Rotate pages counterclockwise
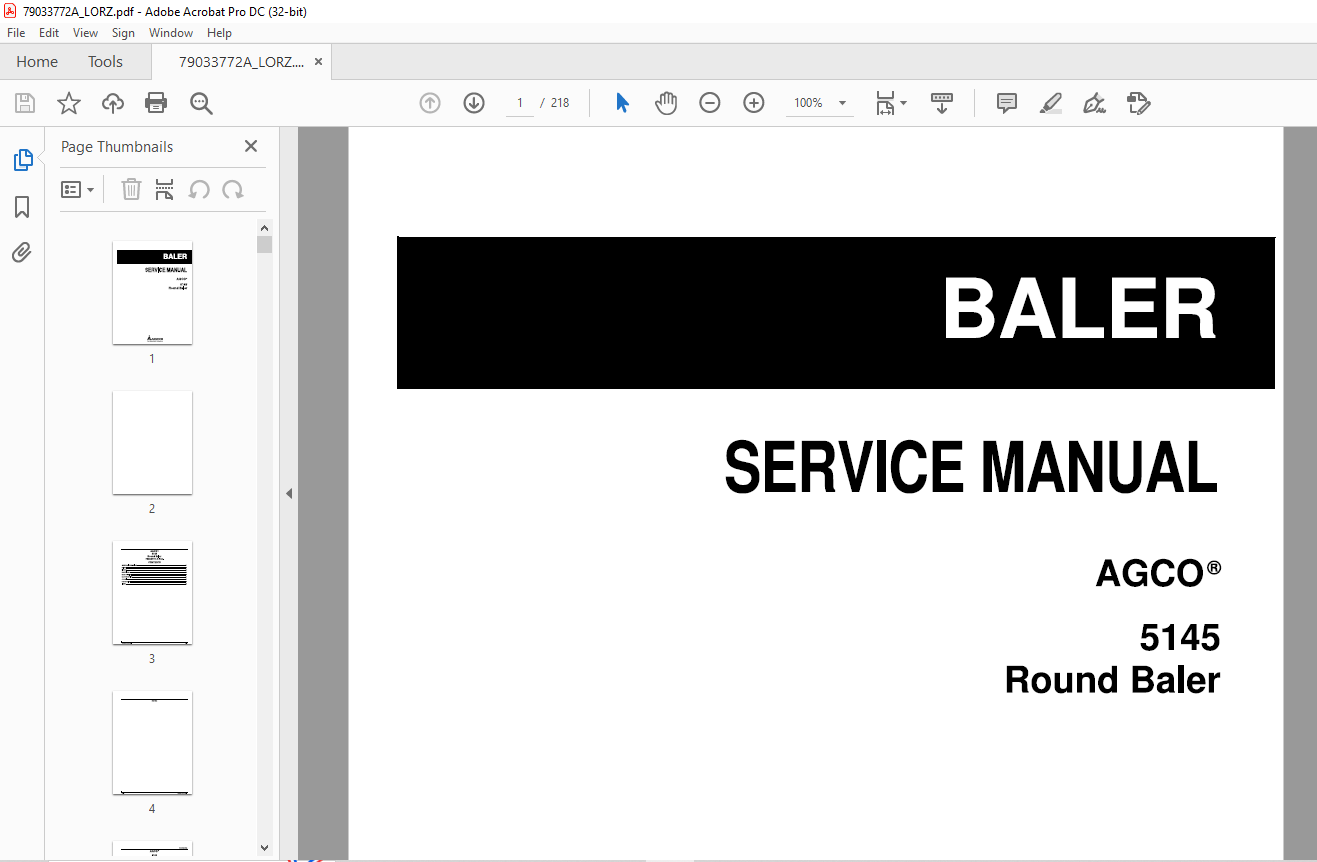The image size is (1317, 862). (x=199, y=189)
